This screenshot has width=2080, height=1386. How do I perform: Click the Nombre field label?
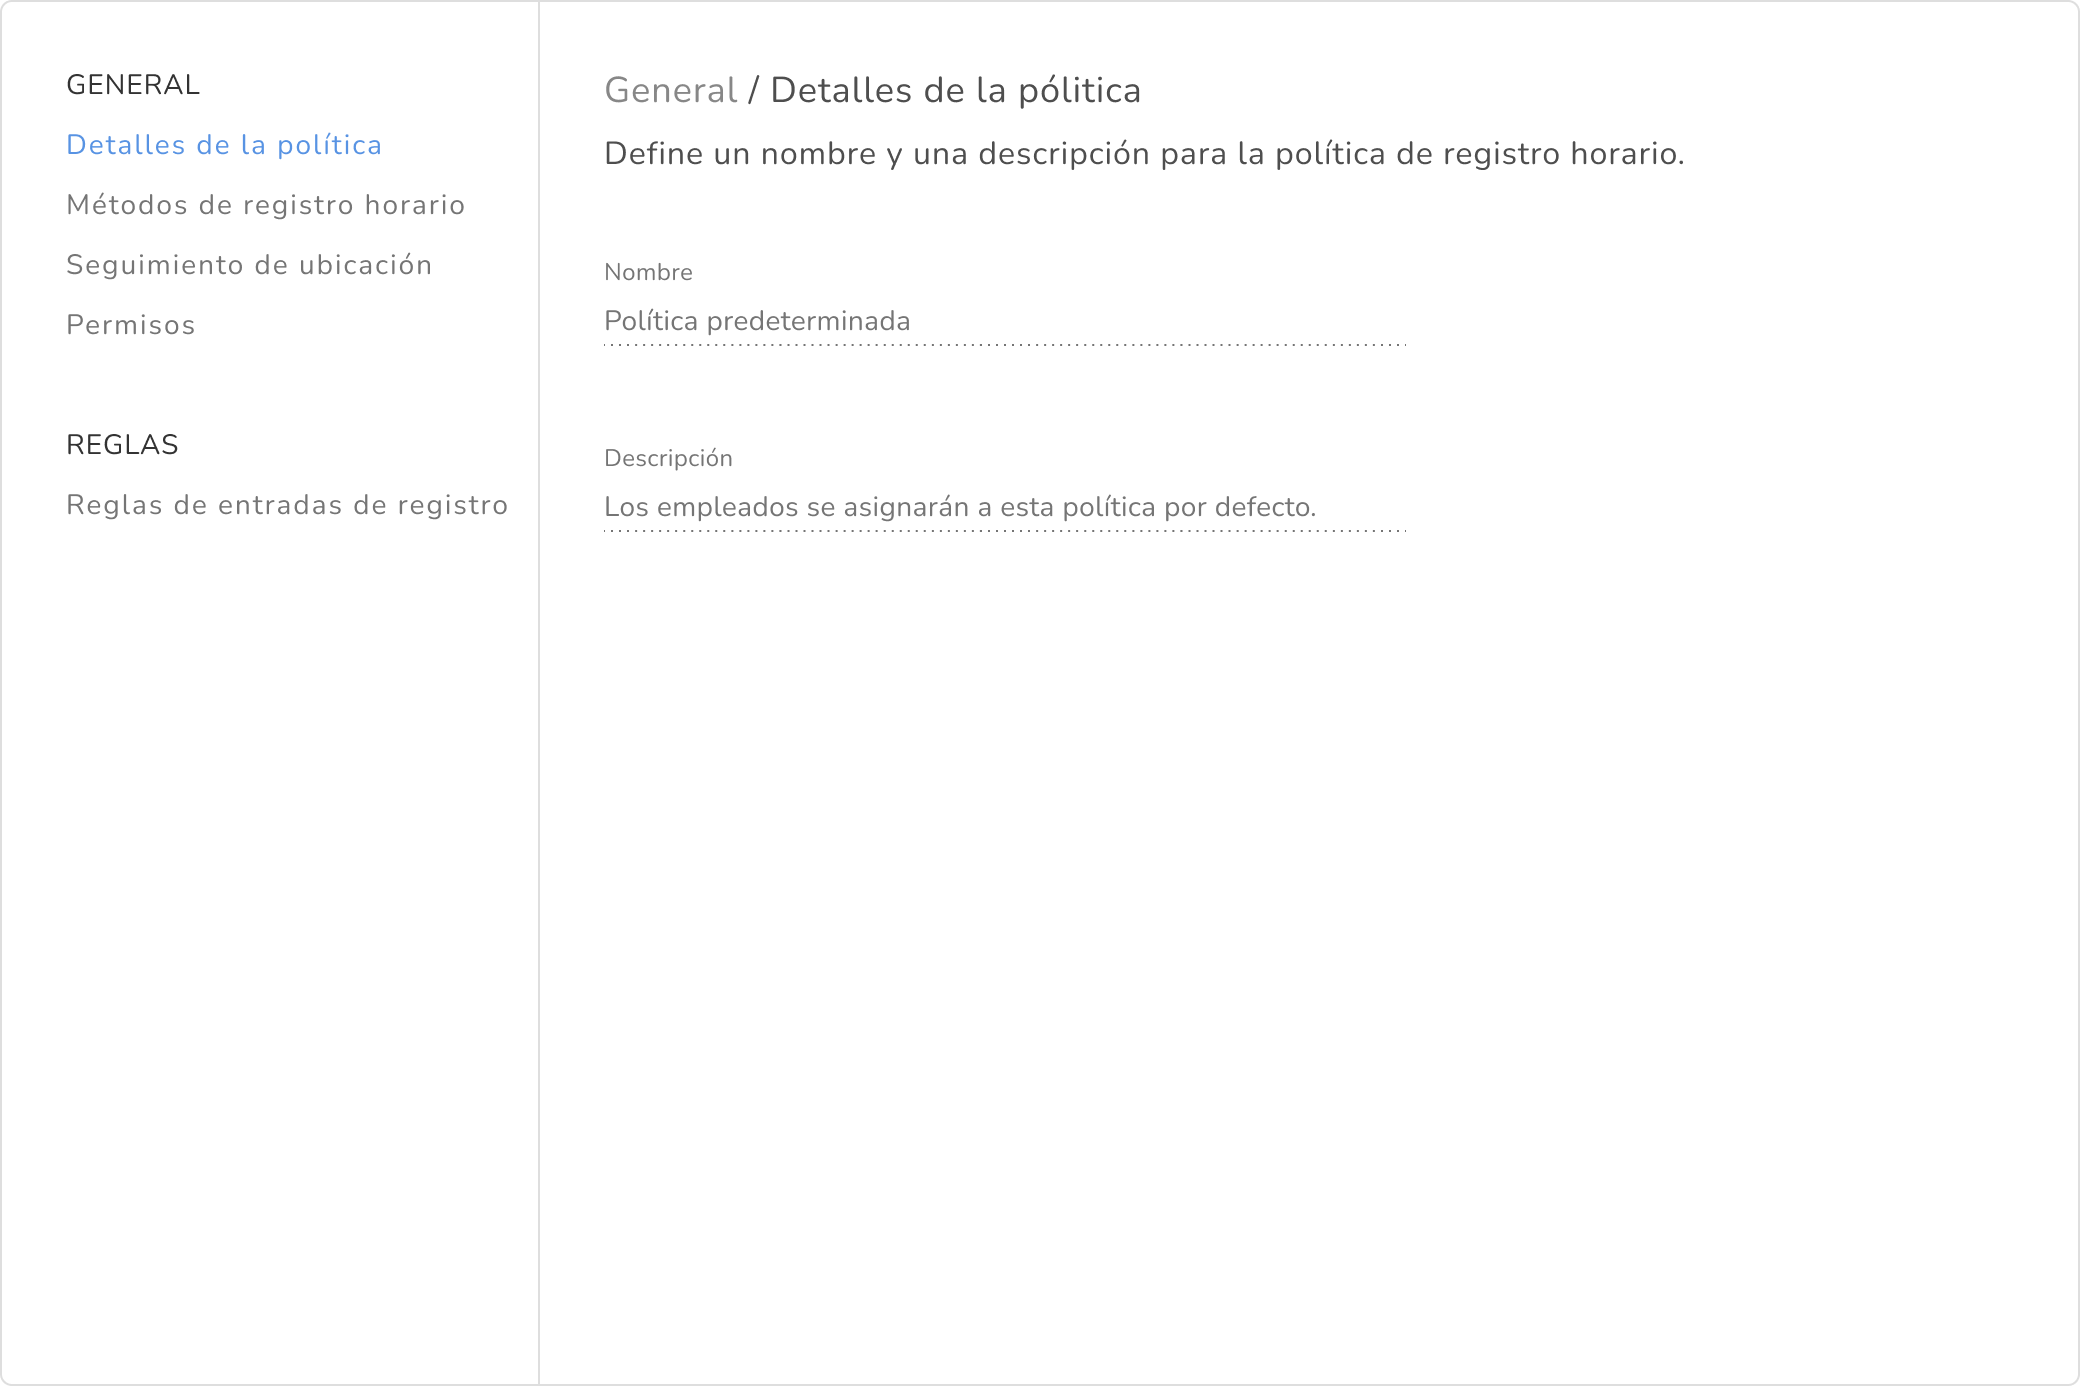pyautogui.click(x=648, y=272)
